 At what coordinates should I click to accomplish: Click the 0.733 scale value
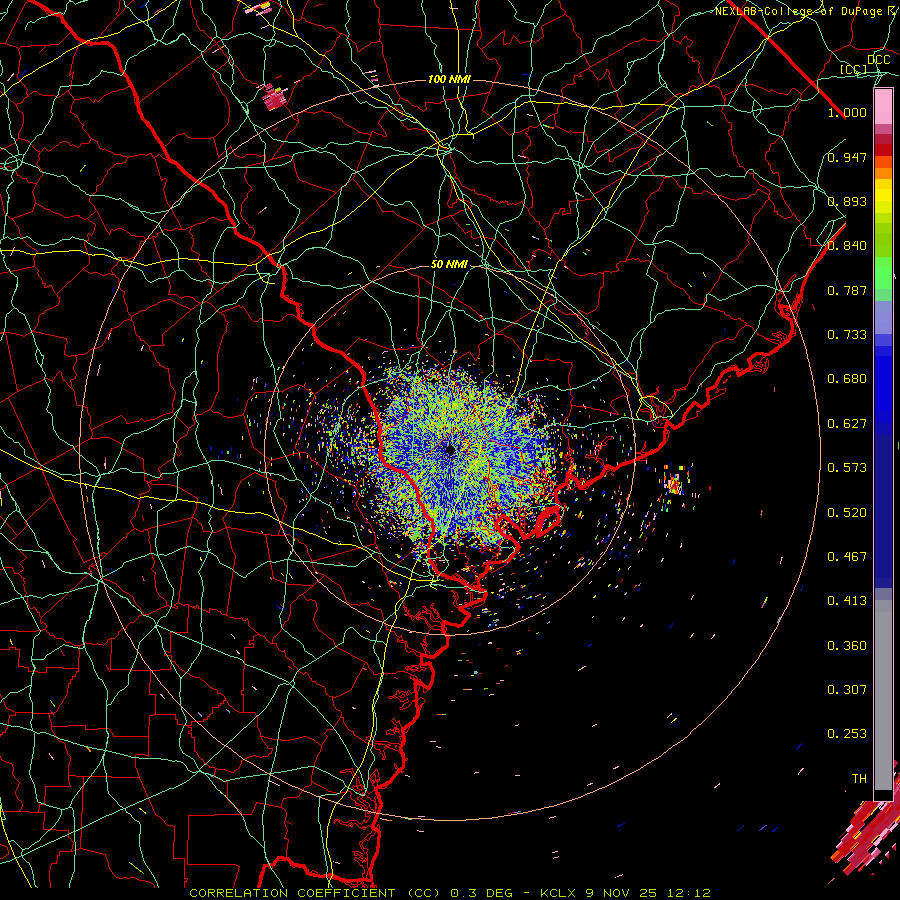pyautogui.click(x=847, y=335)
